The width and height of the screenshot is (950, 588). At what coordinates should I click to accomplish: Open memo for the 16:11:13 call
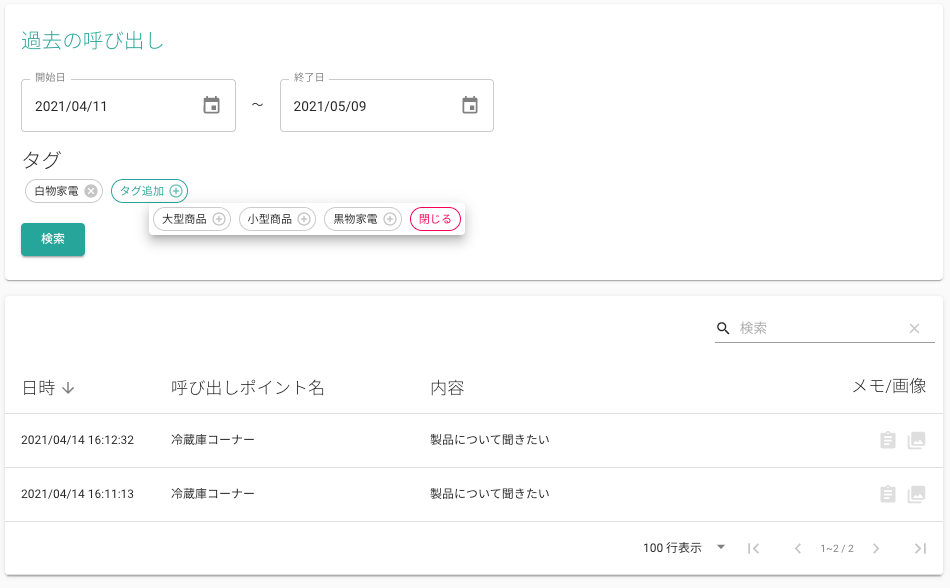coord(888,494)
